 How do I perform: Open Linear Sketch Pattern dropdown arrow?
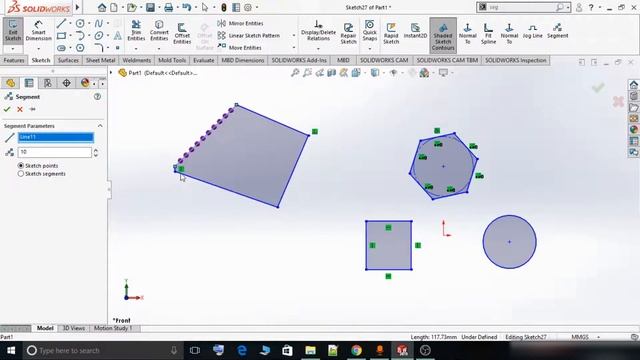pyautogui.click(x=293, y=36)
